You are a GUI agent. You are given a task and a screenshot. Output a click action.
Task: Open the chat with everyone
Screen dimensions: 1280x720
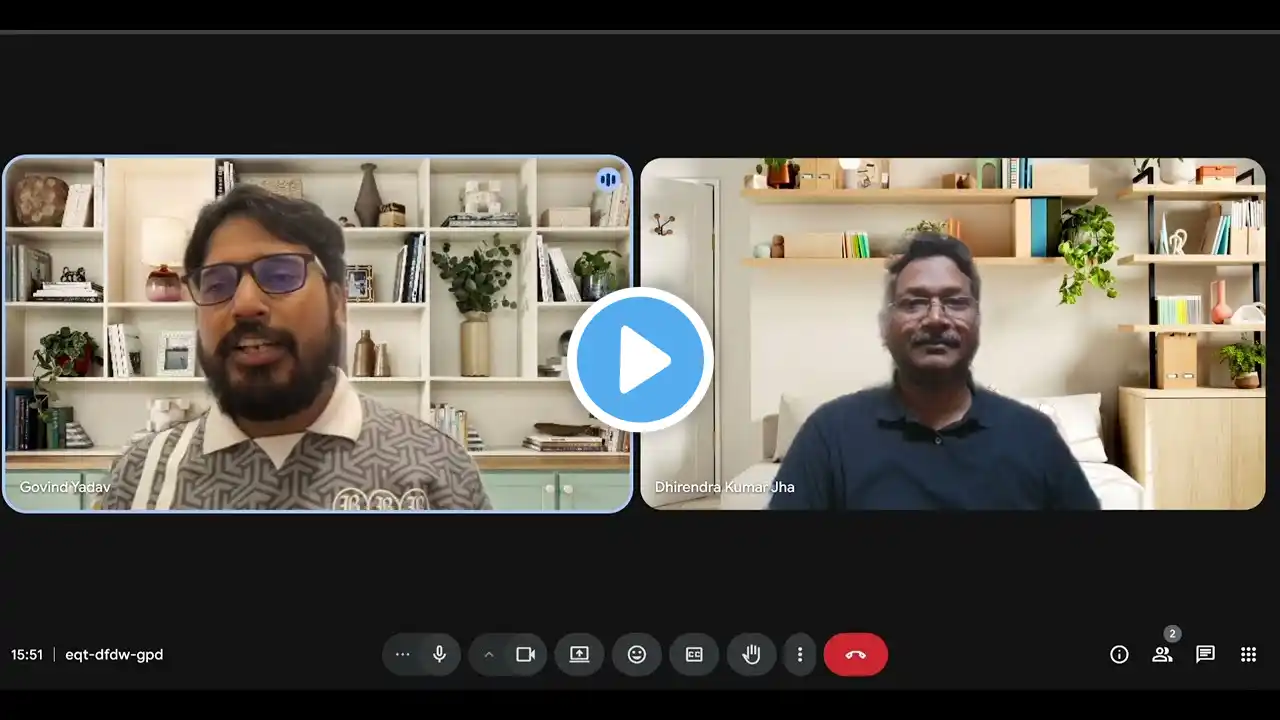point(1205,654)
